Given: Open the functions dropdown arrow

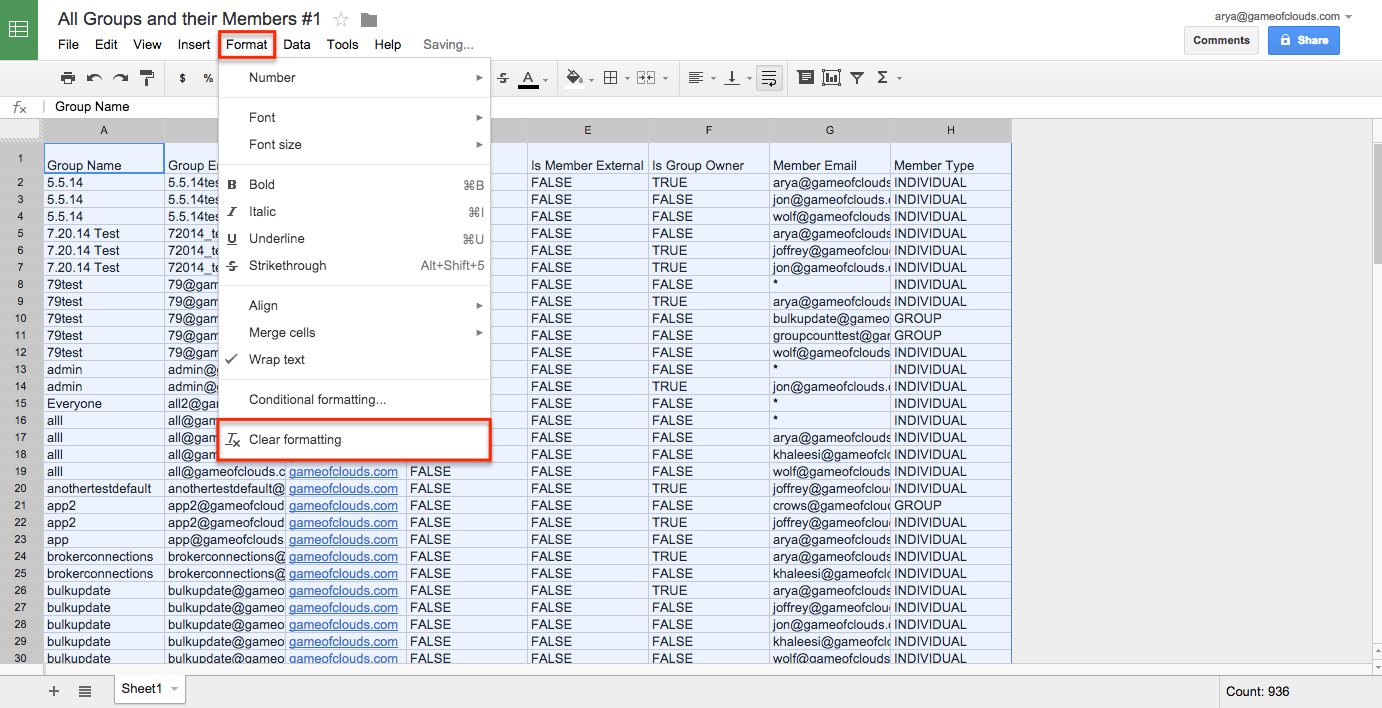Looking at the screenshot, I should 899,78.
